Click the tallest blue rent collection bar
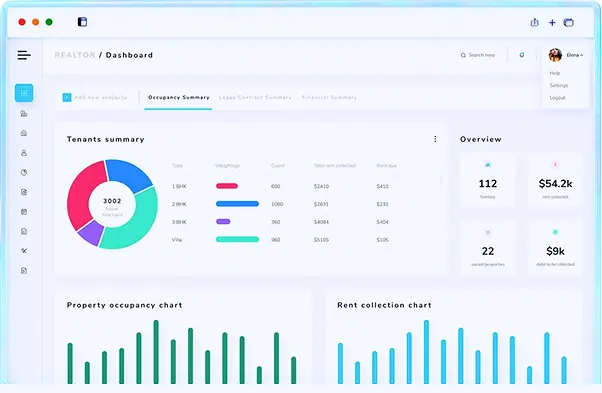The height and width of the screenshot is (393, 602). (426, 352)
